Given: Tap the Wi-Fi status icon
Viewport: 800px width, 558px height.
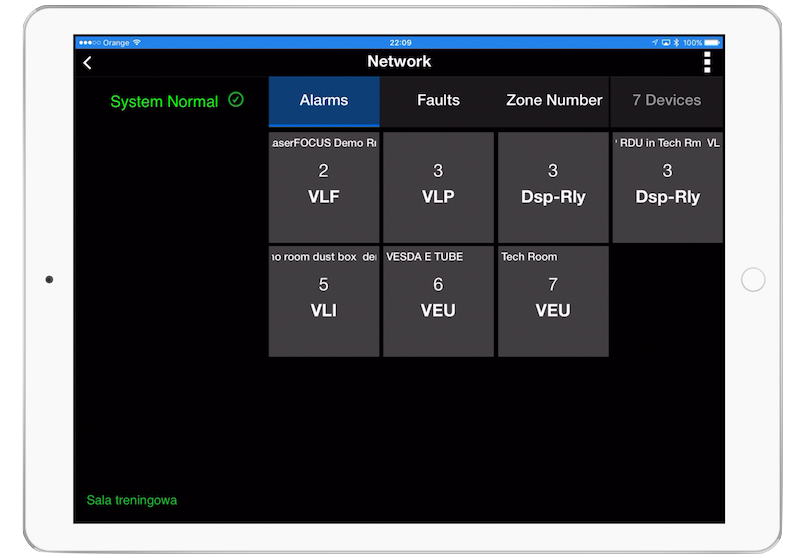Looking at the screenshot, I should pyautogui.click(x=137, y=43).
